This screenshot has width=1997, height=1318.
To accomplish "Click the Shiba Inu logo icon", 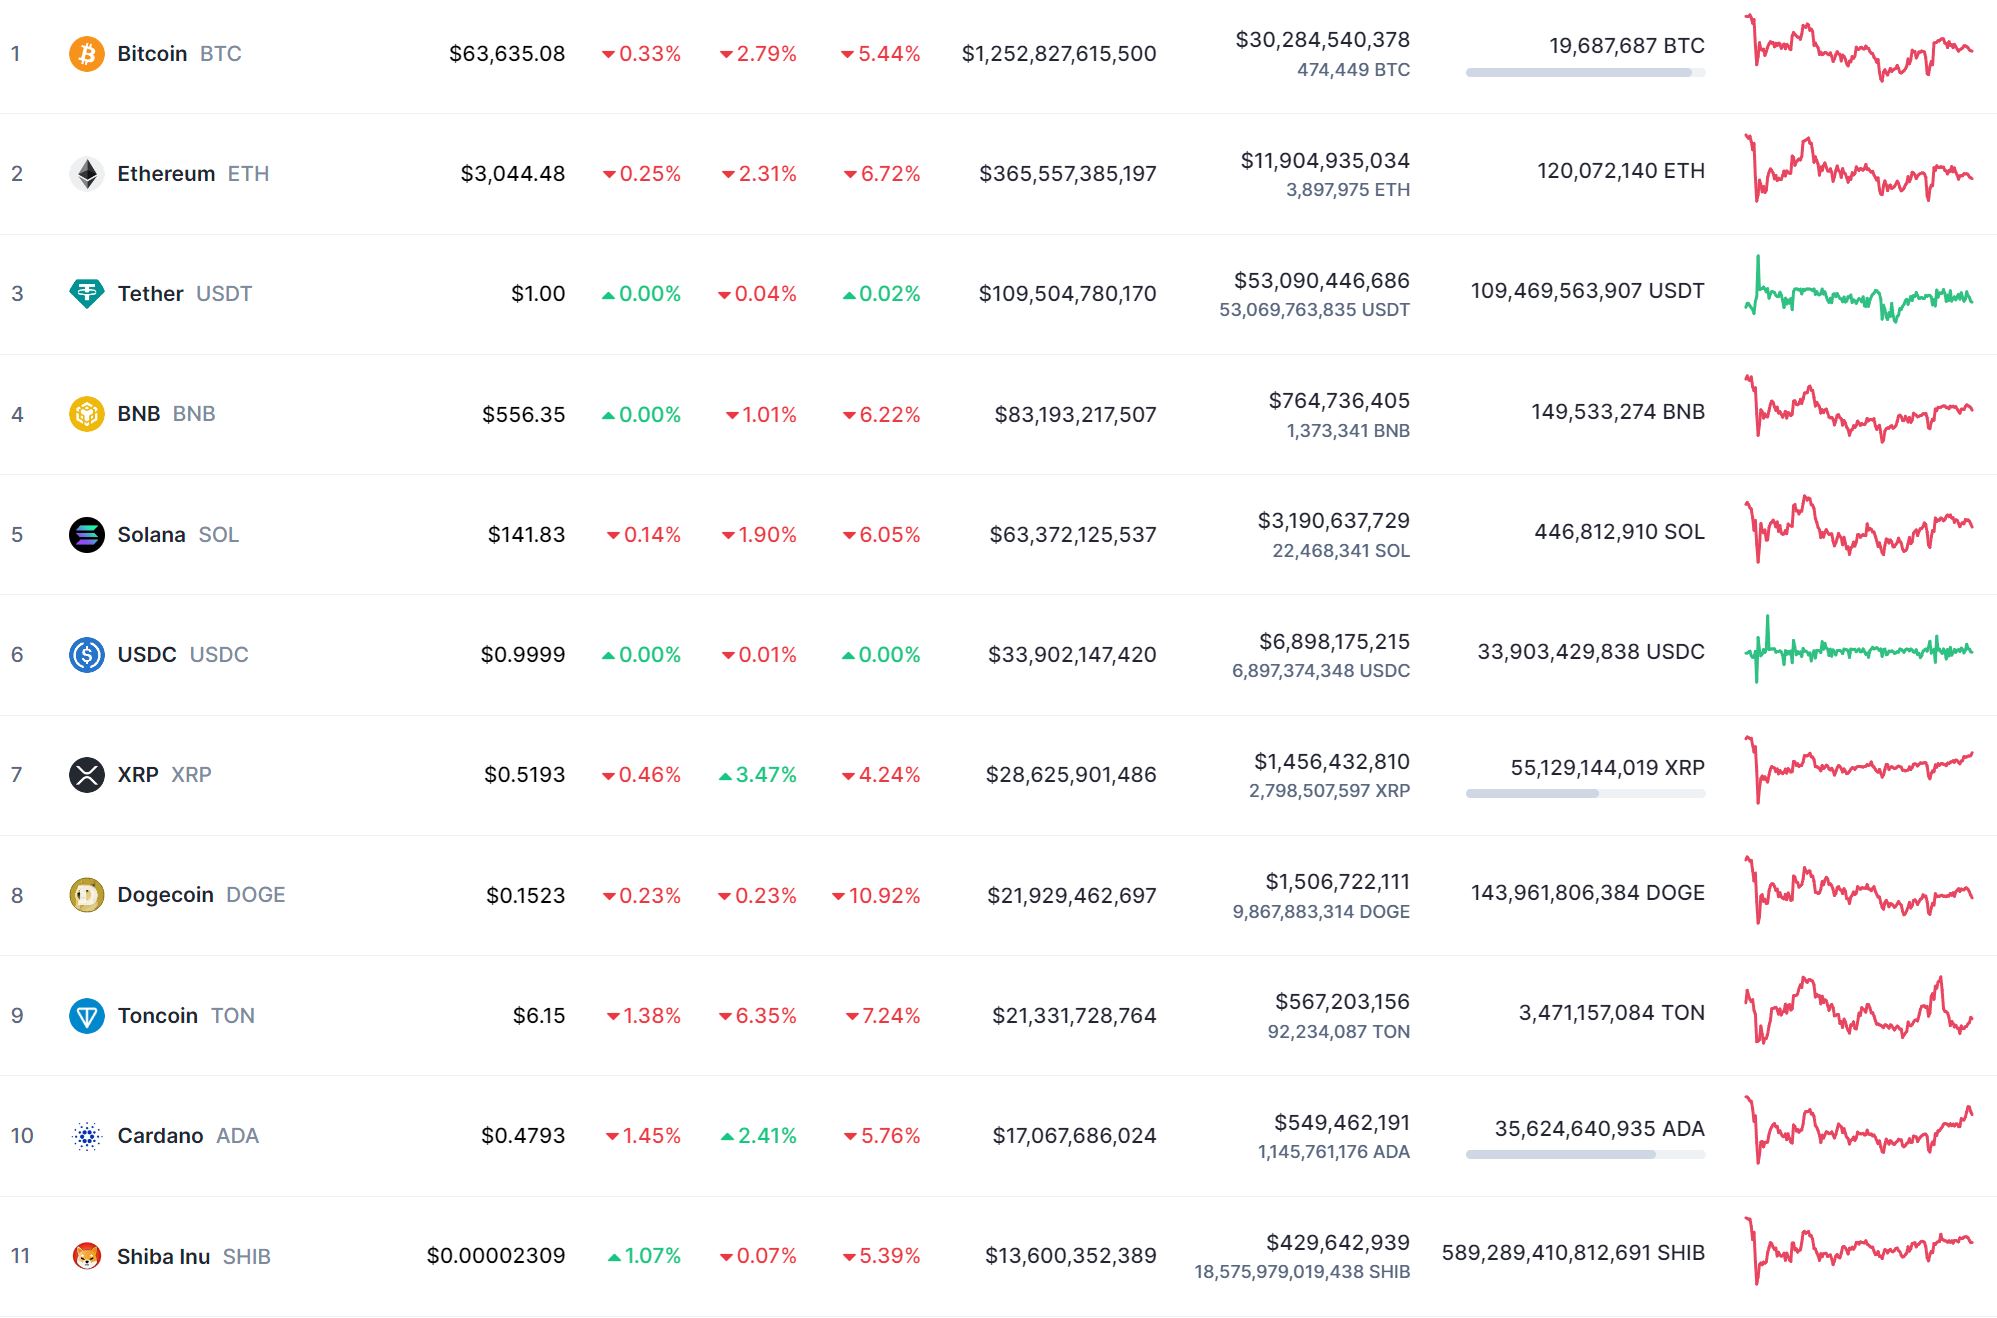I will point(87,1256).
